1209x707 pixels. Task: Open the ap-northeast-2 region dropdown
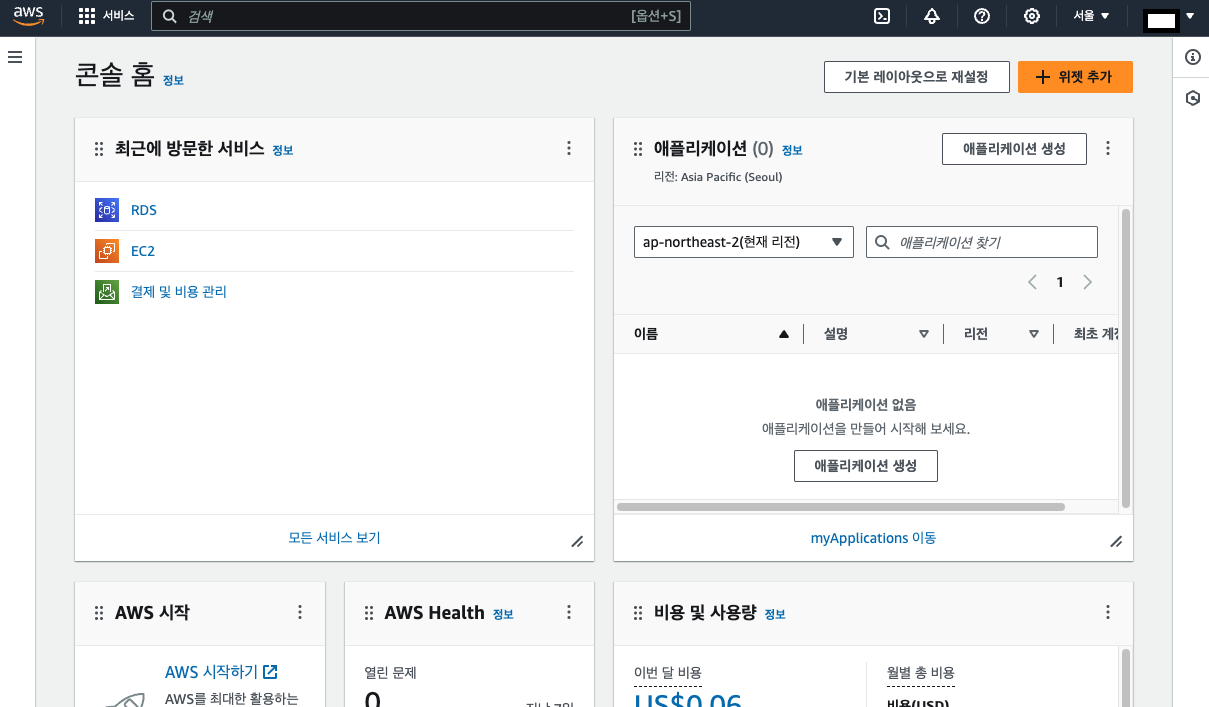coord(744,242)
